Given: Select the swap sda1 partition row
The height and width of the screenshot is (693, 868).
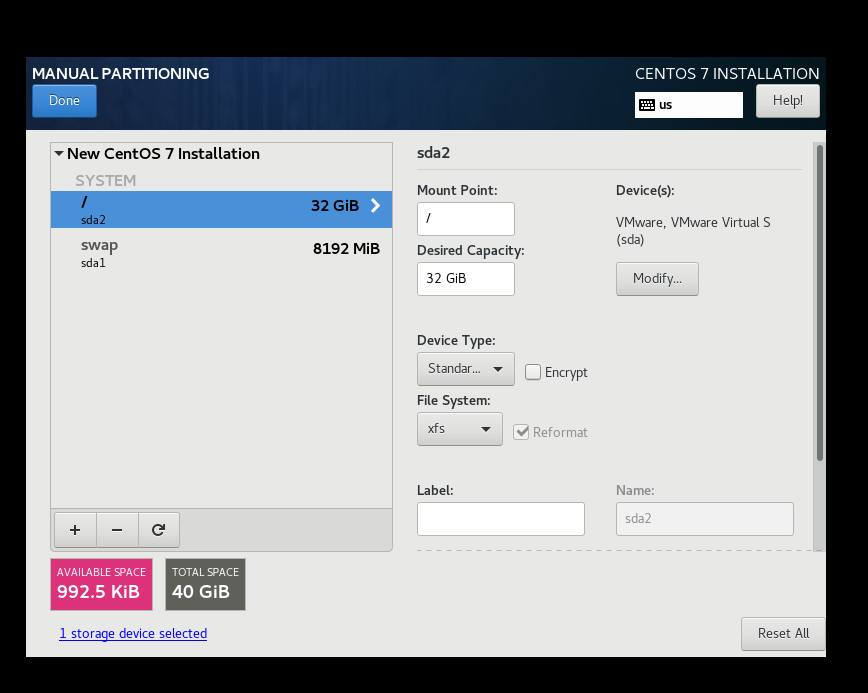Looking at the screenshot, I should [221, 253].
